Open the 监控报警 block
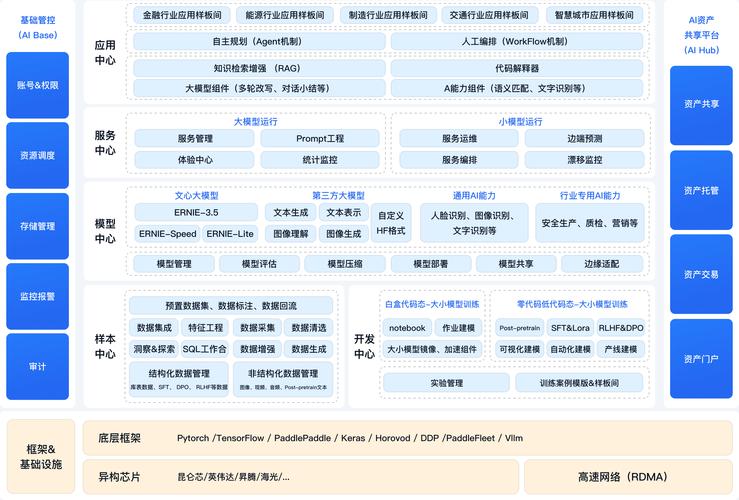Image resolution: width=739 pixels, height=500 pixels. [37, 296]
